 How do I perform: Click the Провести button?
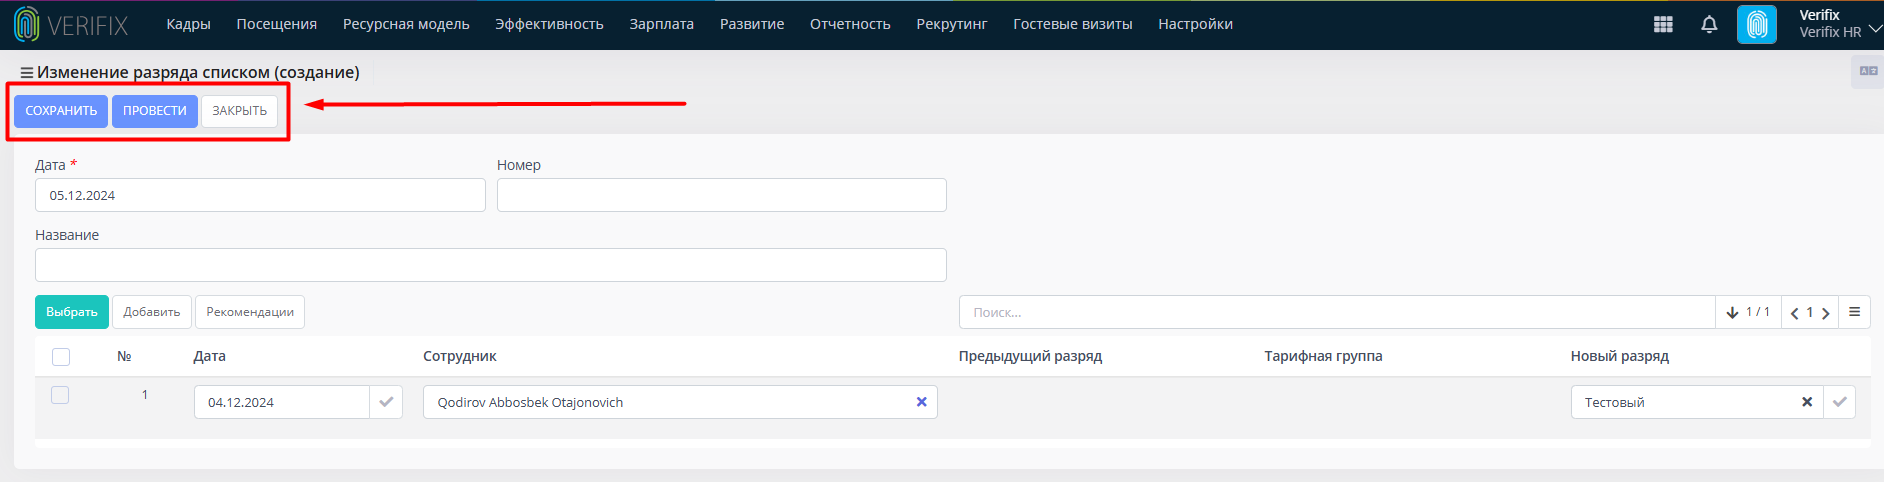point(155,111)
